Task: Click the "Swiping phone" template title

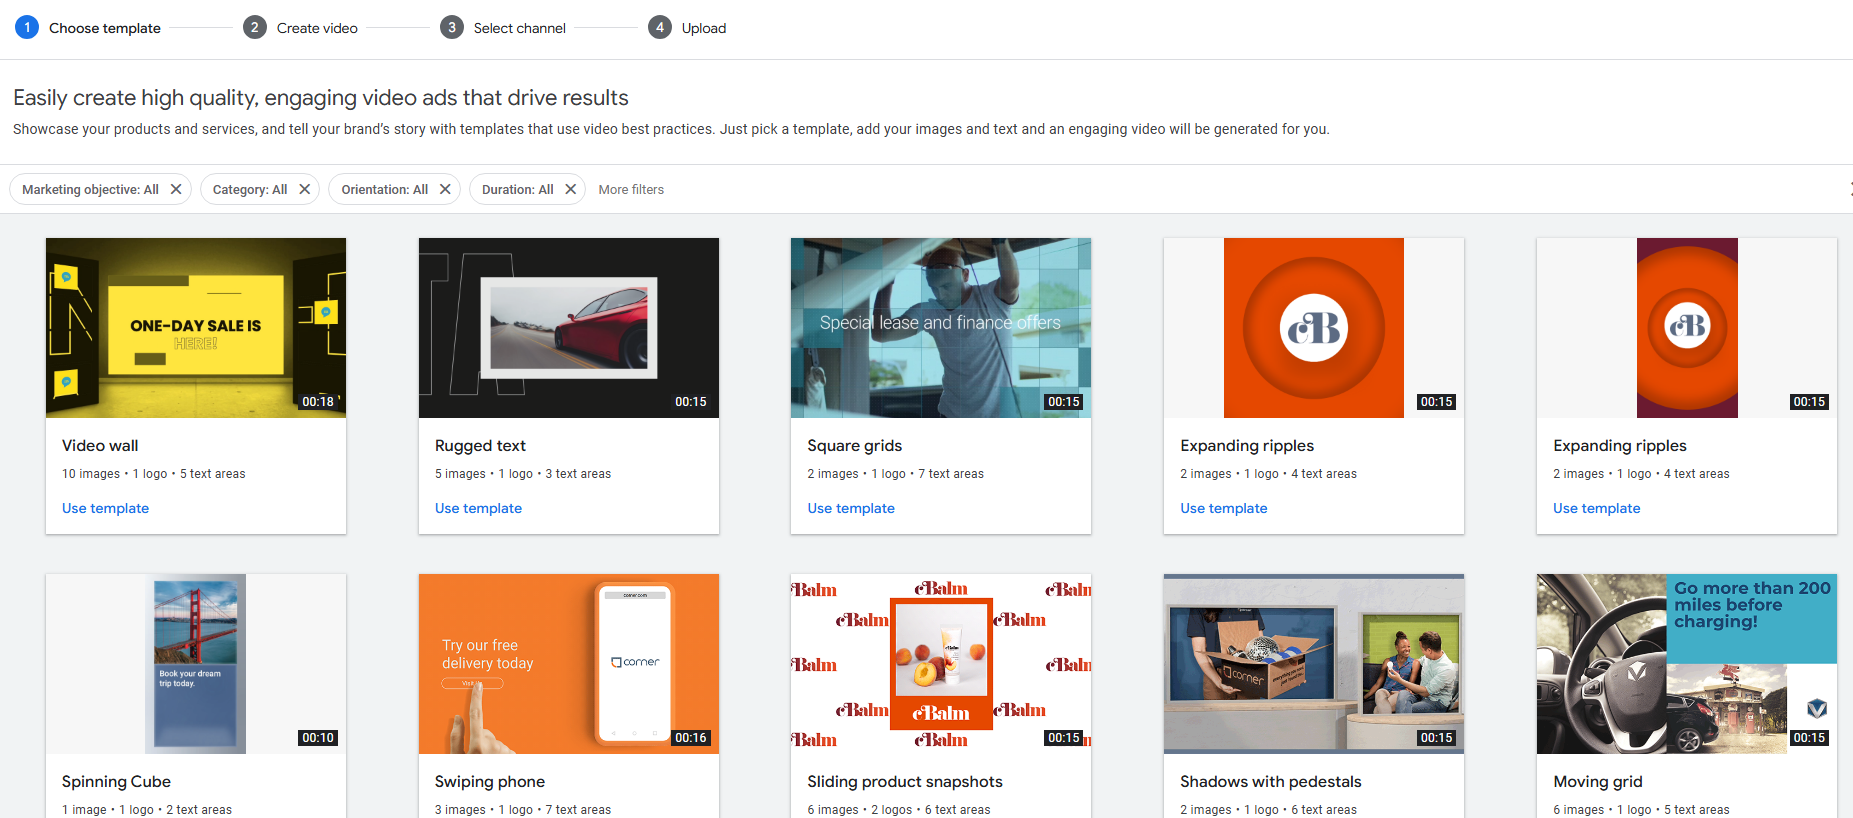Action: point(490,782)
